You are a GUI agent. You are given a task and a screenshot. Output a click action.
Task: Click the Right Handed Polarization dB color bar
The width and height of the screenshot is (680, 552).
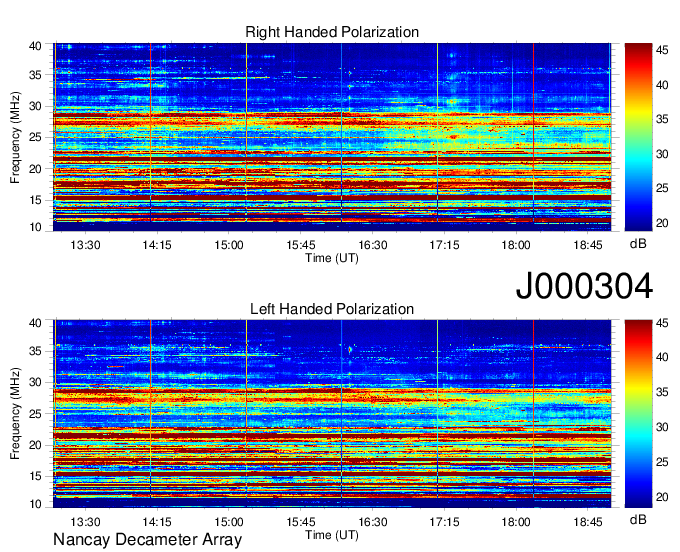coord(638,137)
